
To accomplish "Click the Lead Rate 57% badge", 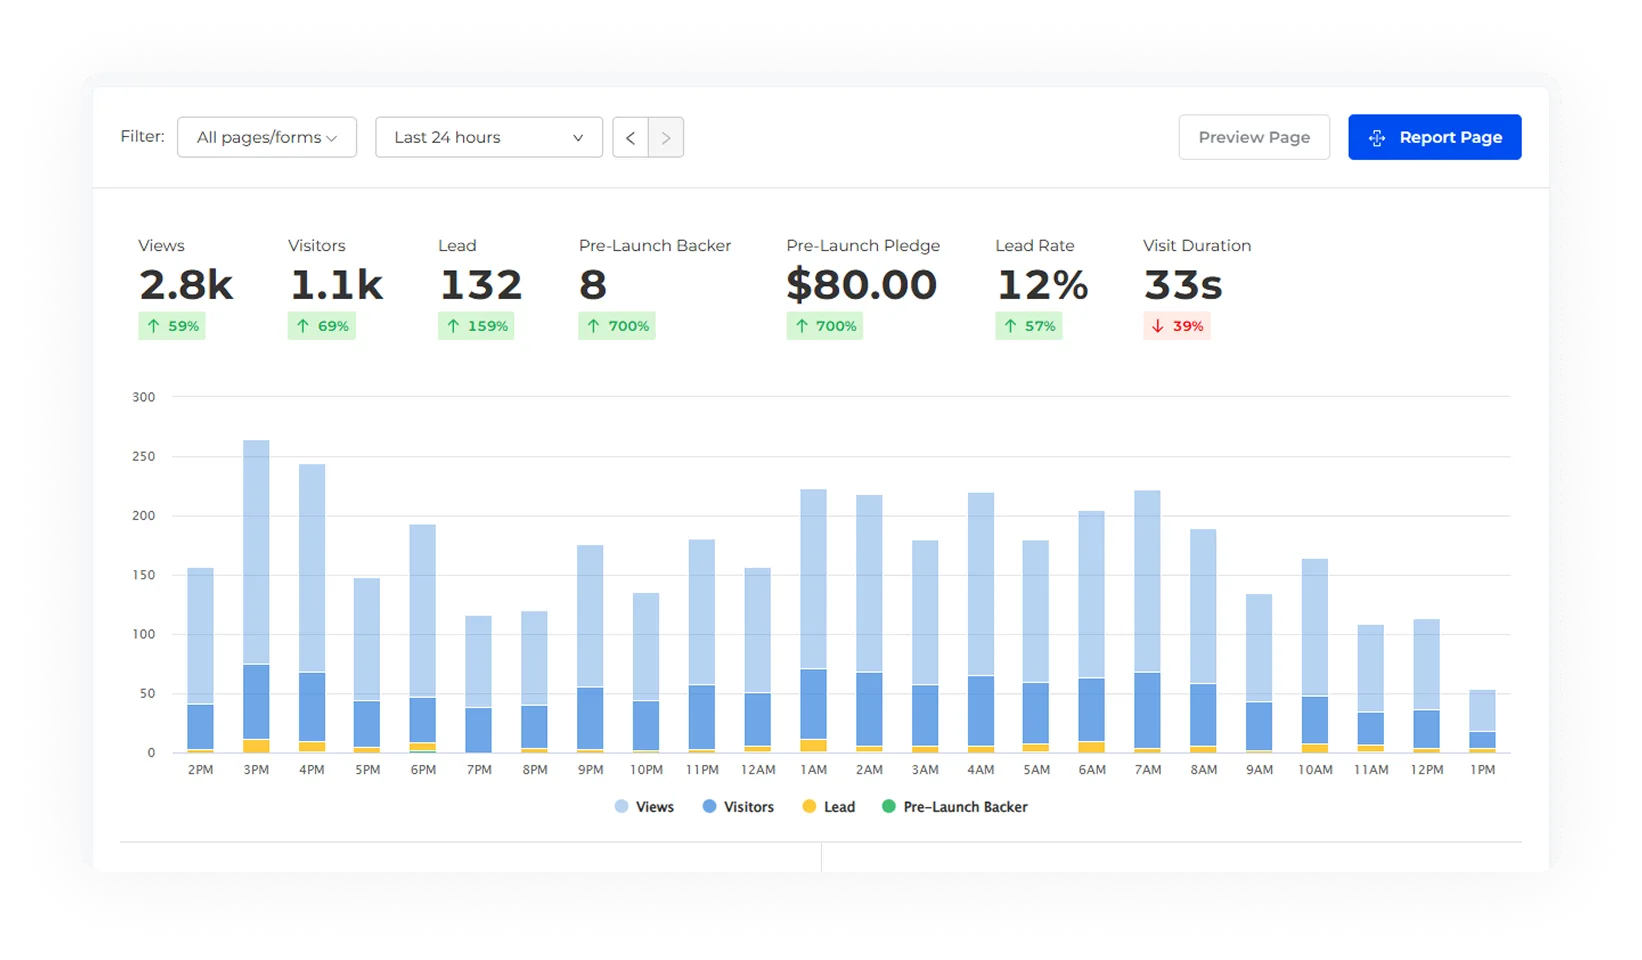I will 1029,325.
